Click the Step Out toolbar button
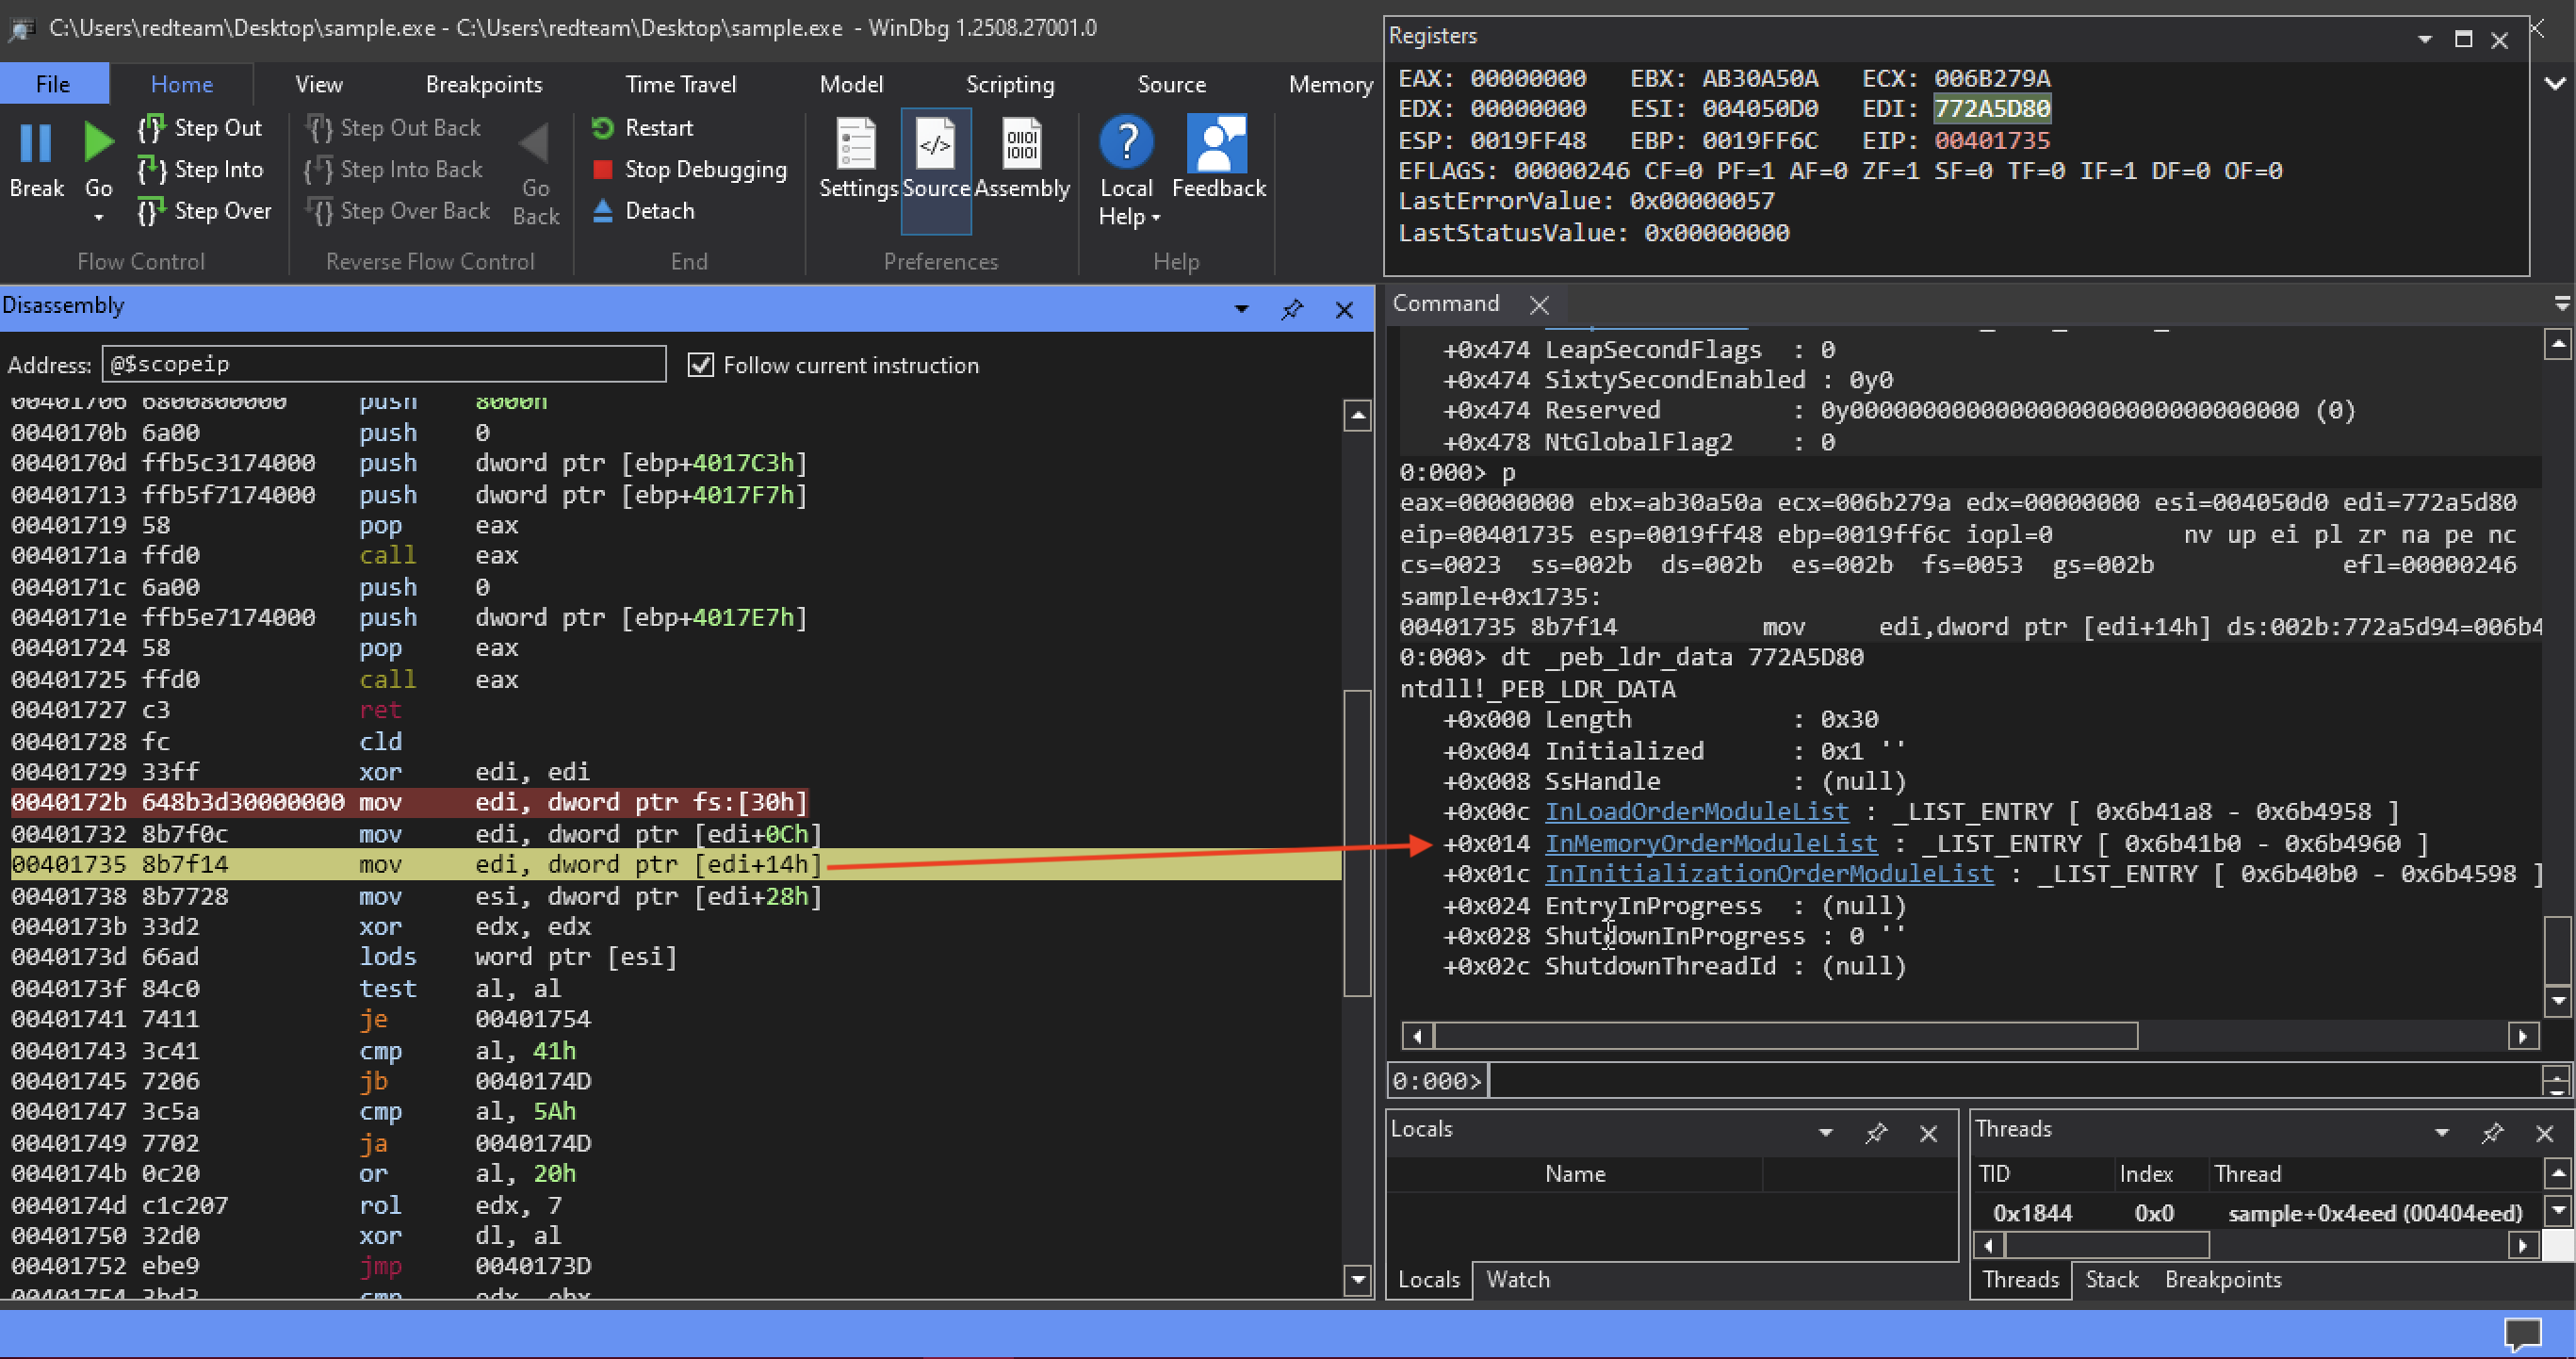The height and width of the screenshot is (1359, 2576). (x=200, y=128)
